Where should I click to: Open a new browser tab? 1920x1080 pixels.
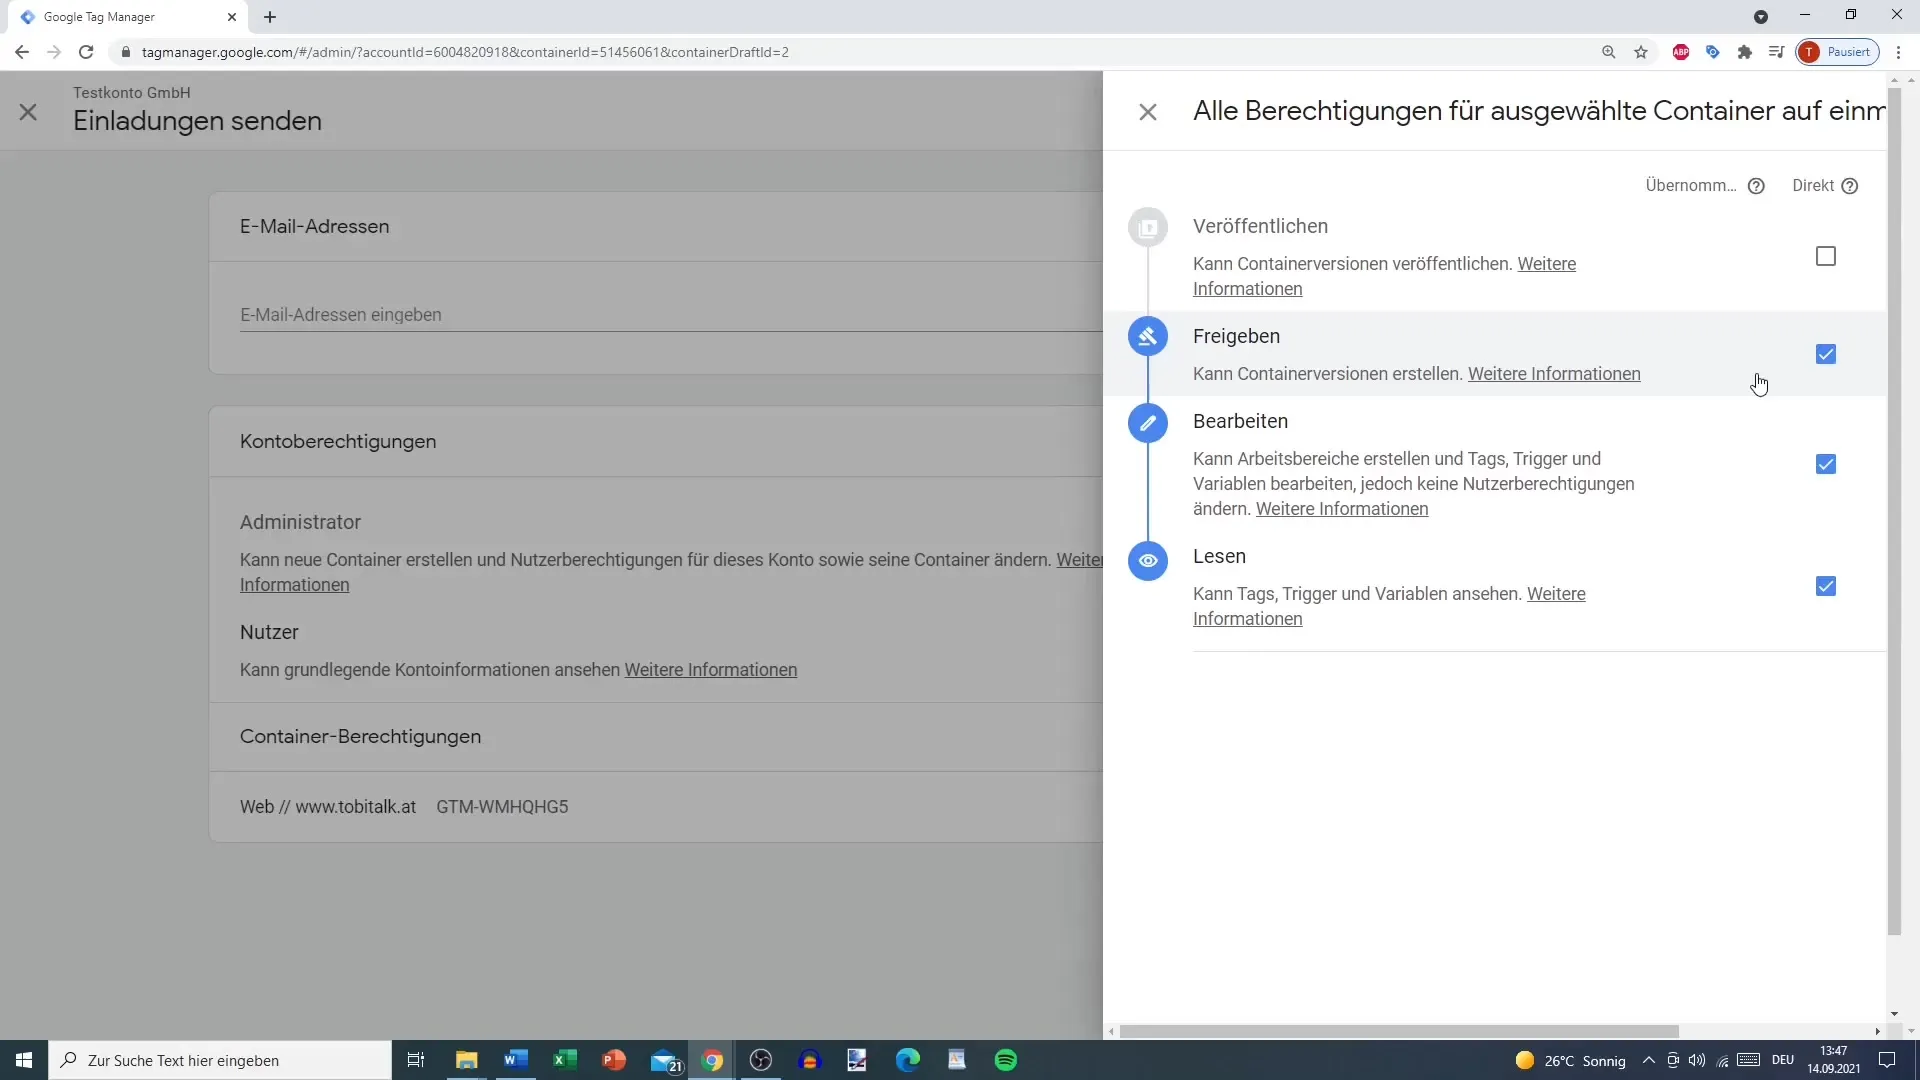click(270, 17)
